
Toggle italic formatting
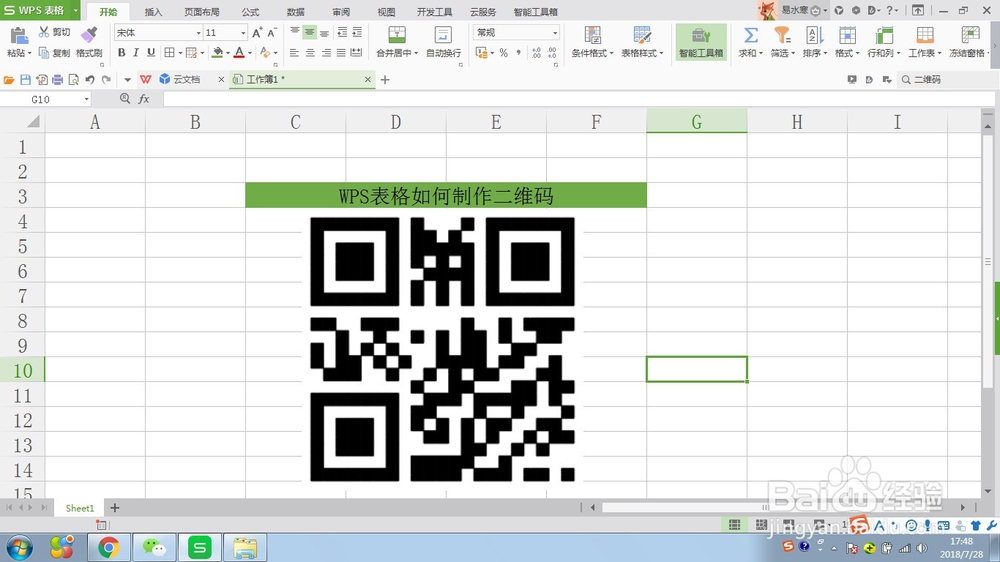tap(136, 53)
